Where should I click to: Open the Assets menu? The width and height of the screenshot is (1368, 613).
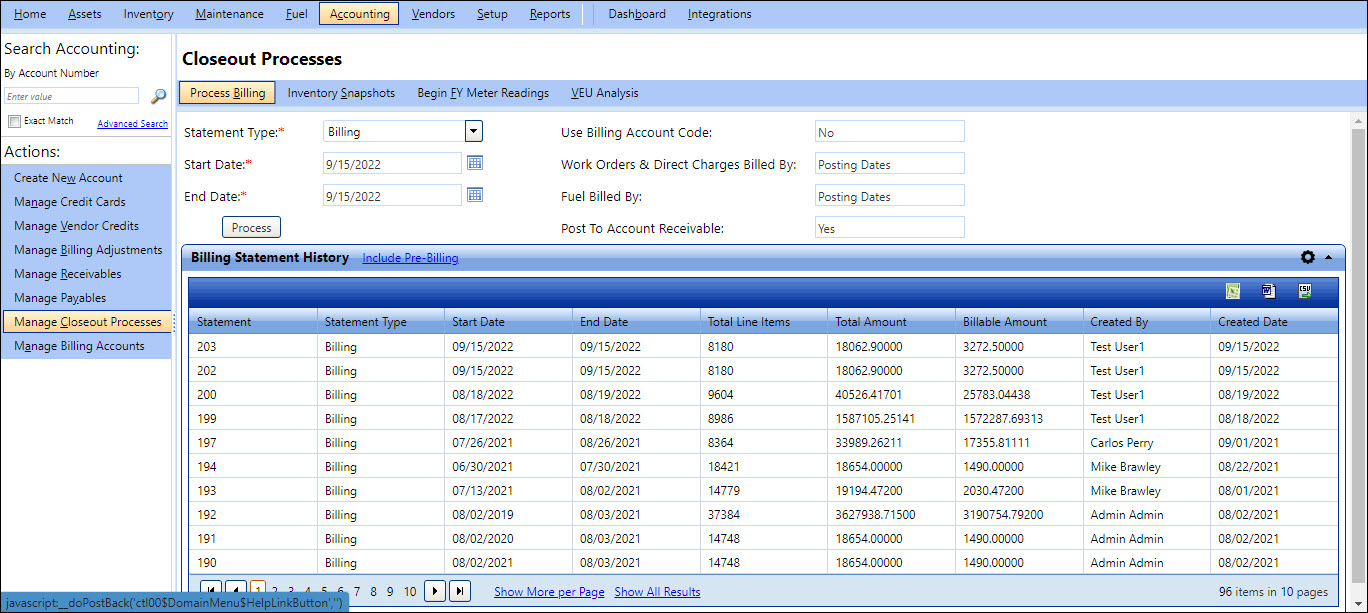[x=85, y=14]
